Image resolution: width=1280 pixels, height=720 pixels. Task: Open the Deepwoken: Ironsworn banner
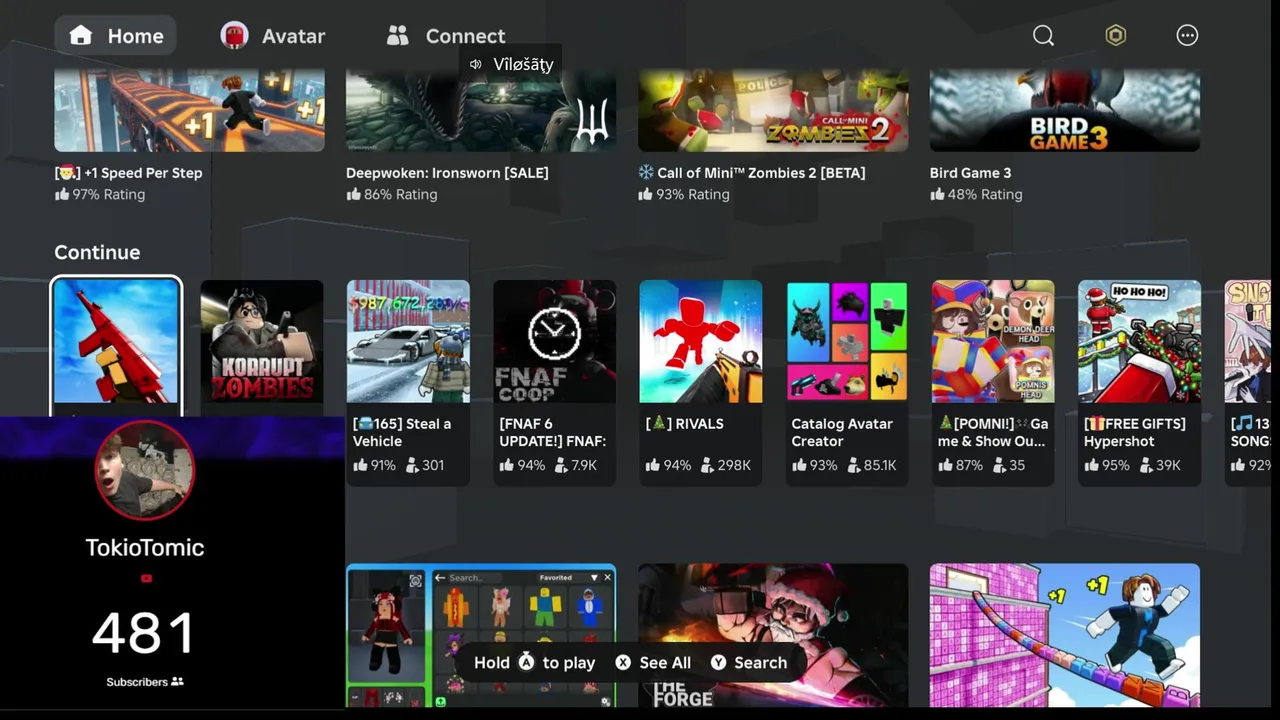481,110
